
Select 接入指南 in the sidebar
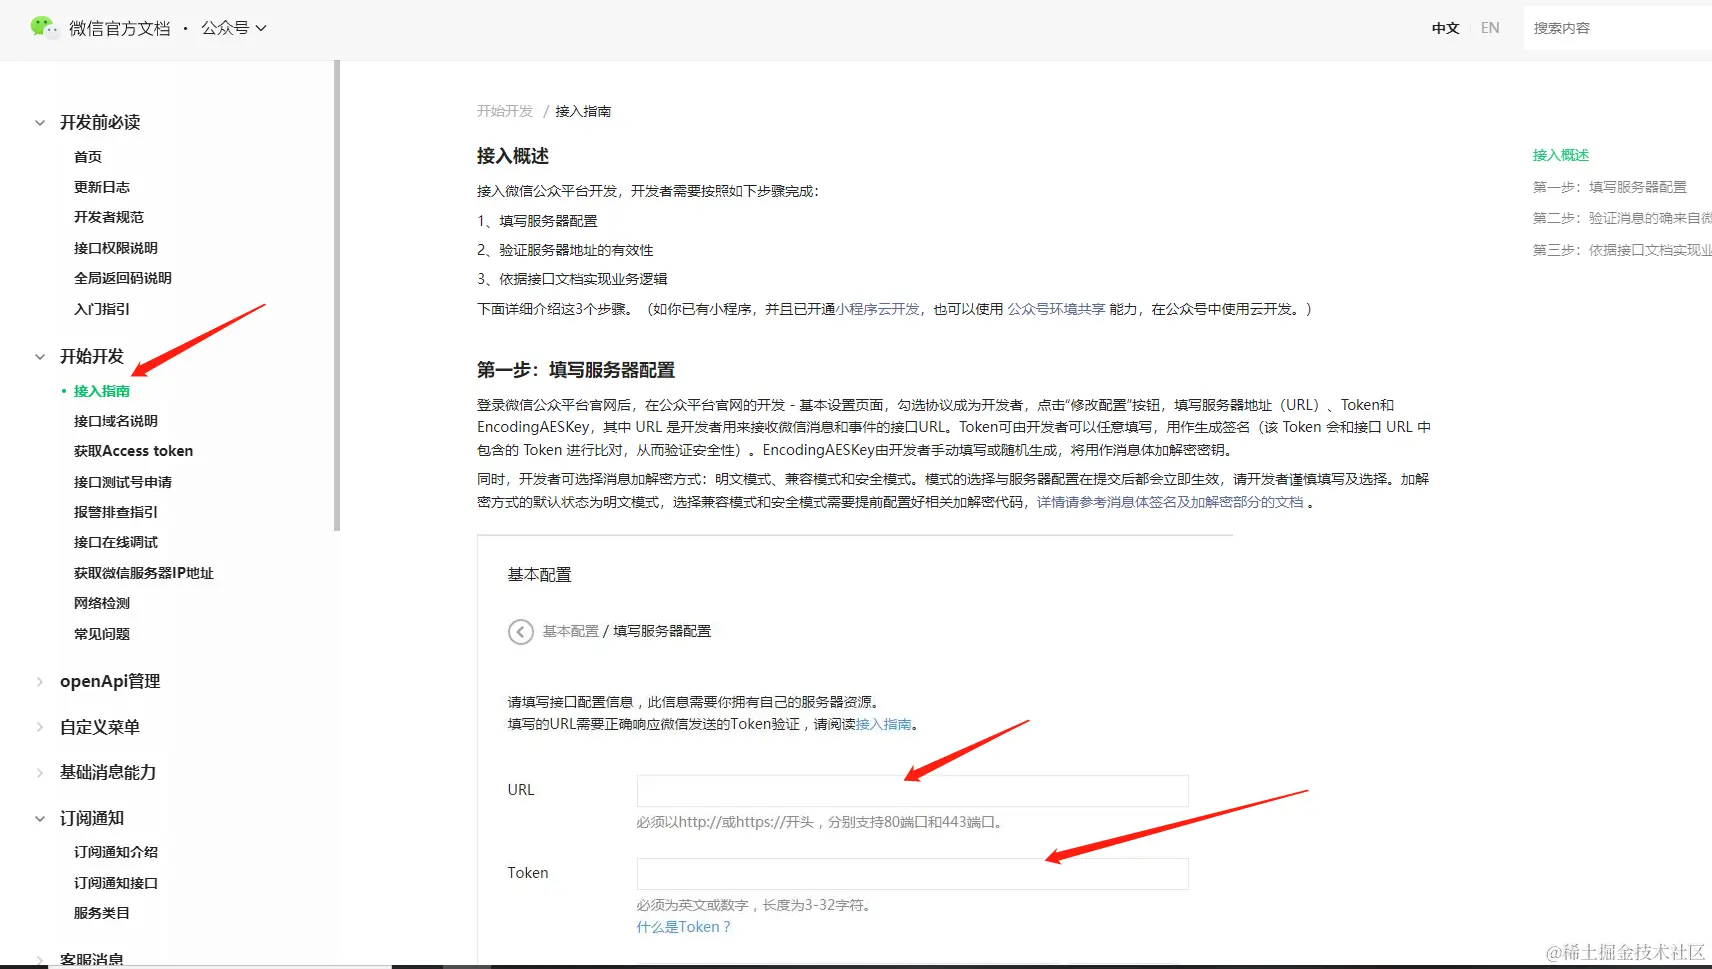[102, 391]
